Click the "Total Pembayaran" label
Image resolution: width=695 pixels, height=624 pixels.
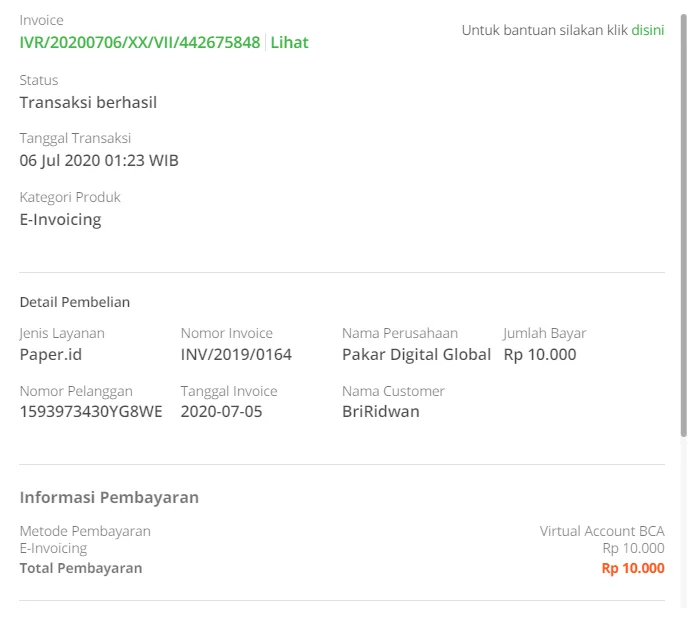(81, 568)
